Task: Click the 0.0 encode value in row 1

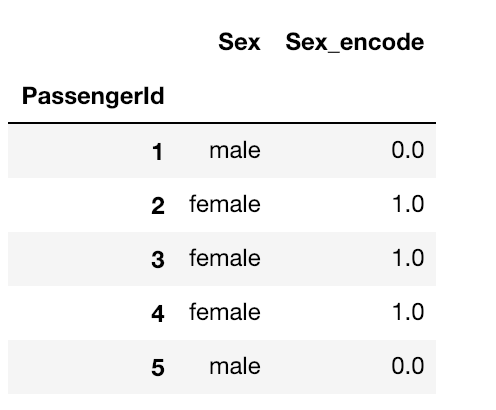Action: click(x=408, y=150)
